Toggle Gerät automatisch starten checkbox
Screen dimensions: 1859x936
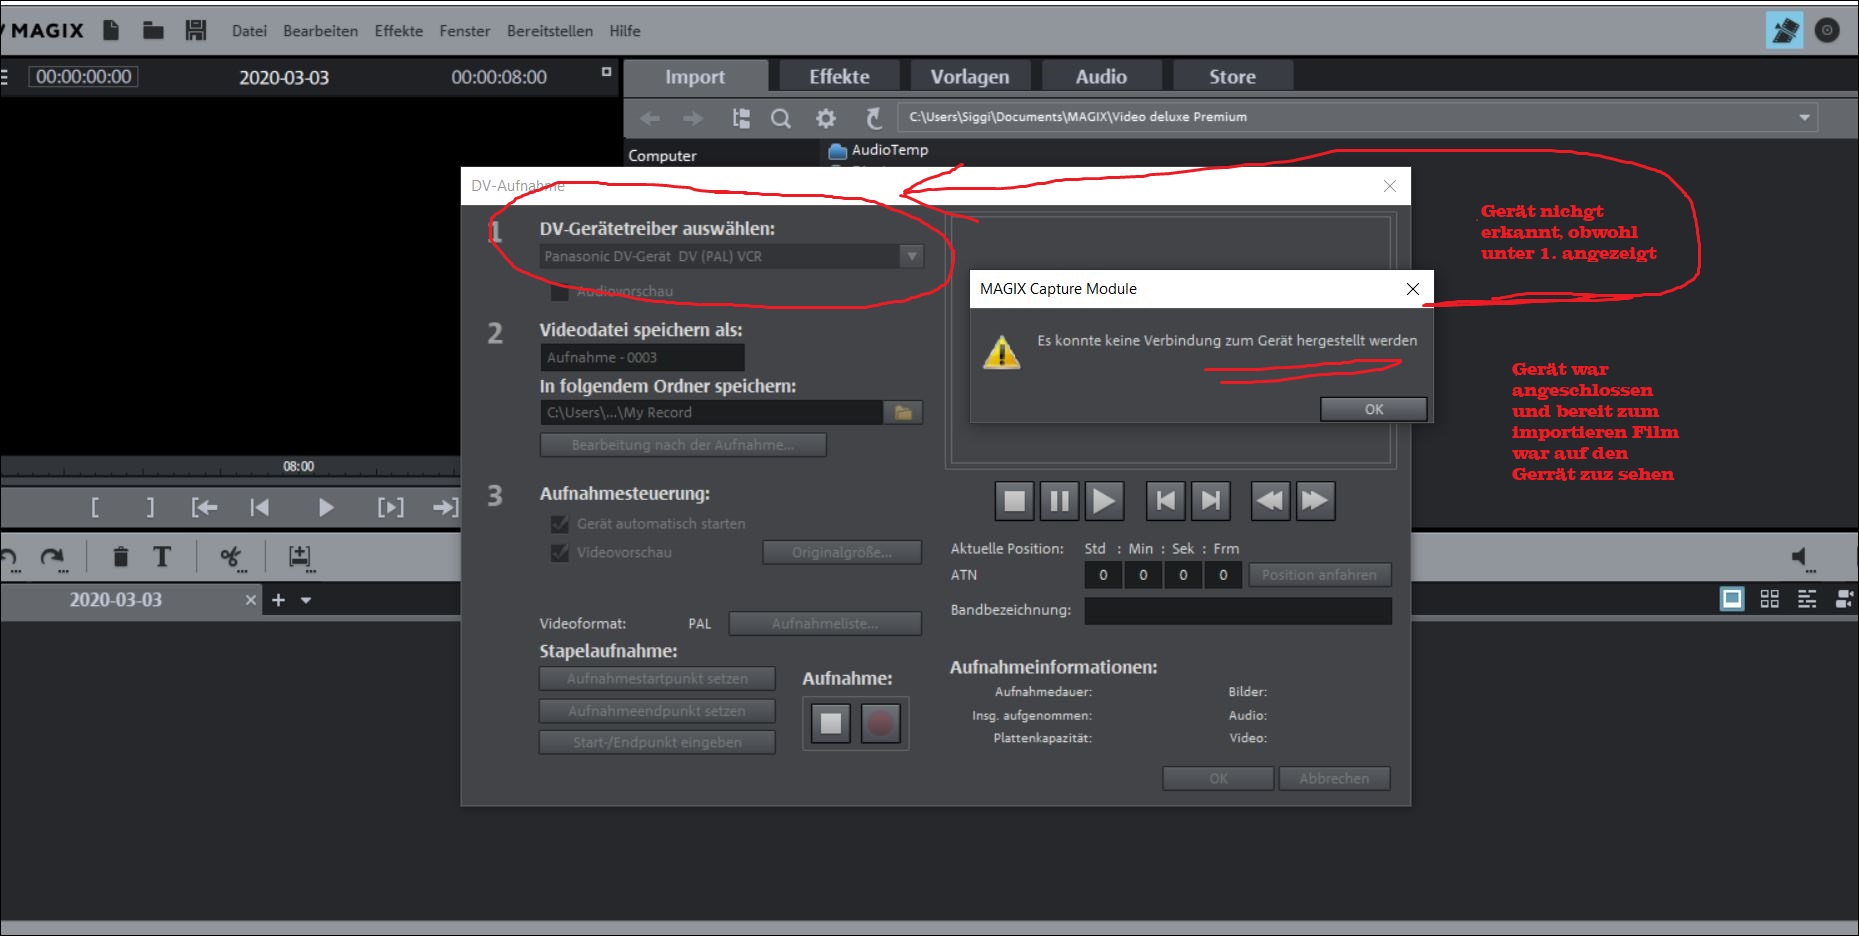pos(560,523)
